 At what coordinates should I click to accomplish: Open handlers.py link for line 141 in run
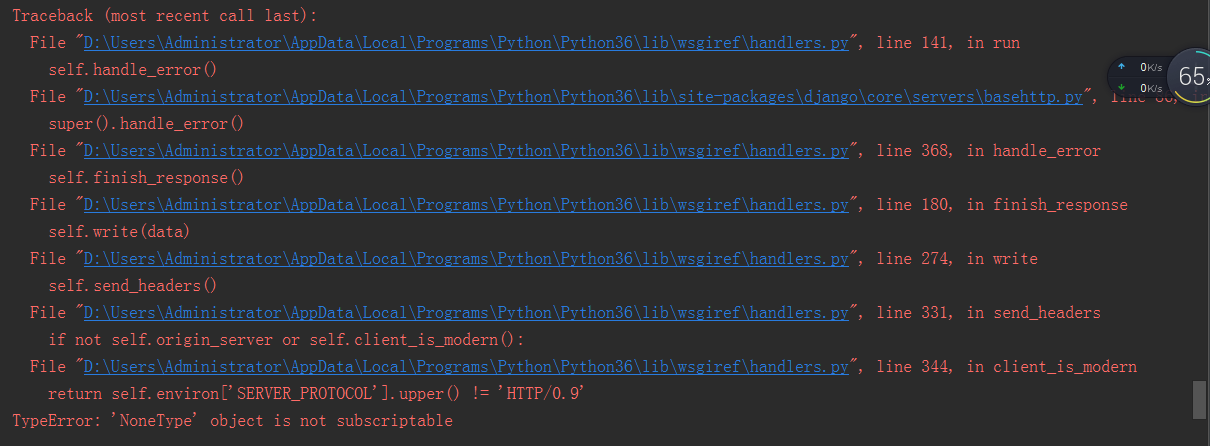[466, 43]
